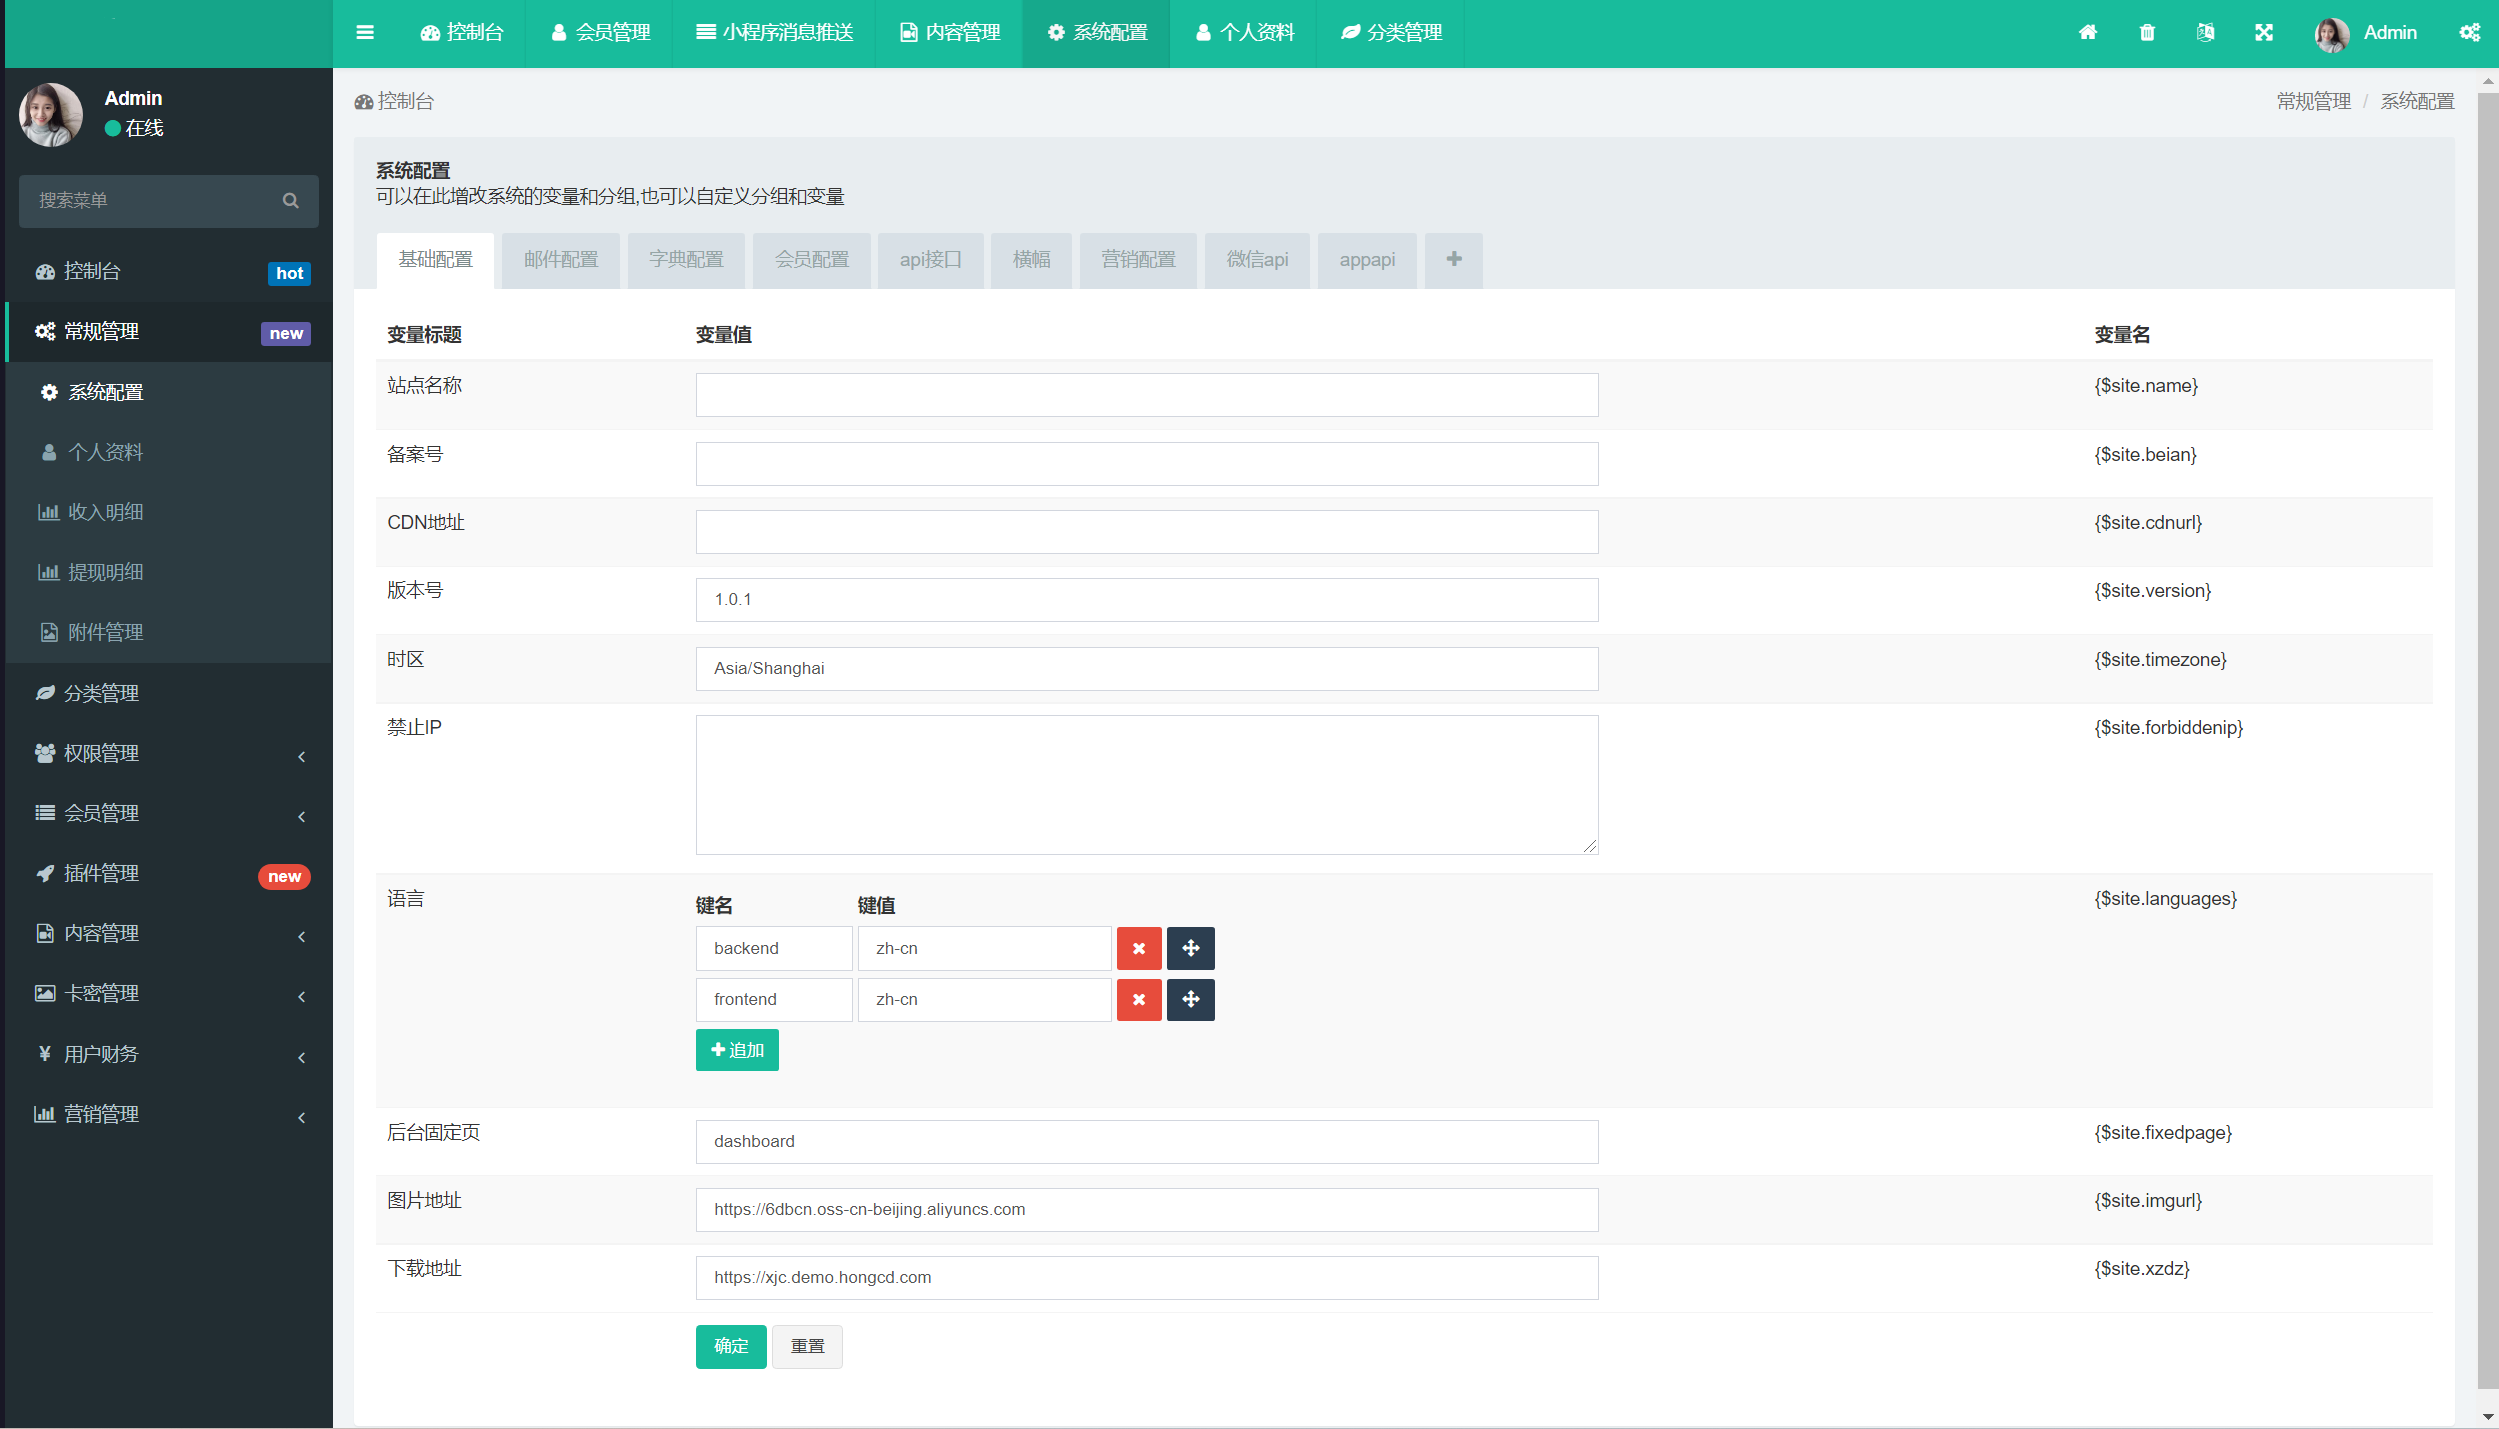This screenshot has height=1429, width=2499.
Task: Click the home icon in top bar
Action: [2088, 33]
